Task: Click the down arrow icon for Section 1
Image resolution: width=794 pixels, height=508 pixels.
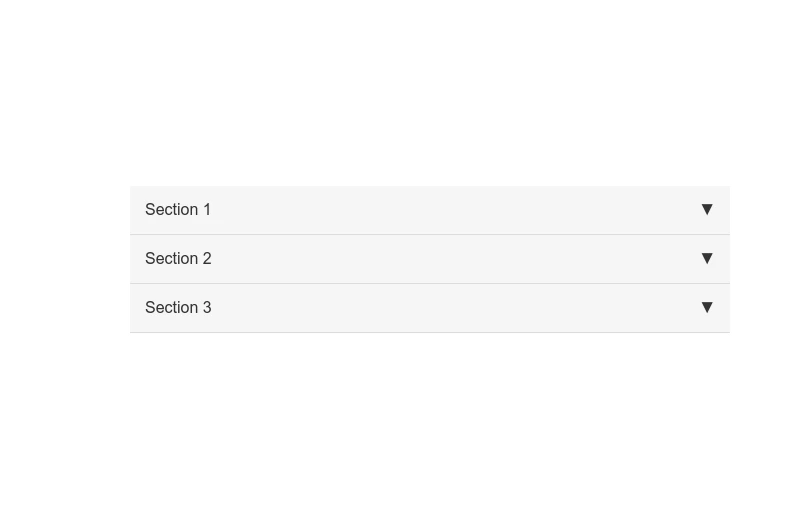Action: tap(707, 209)
